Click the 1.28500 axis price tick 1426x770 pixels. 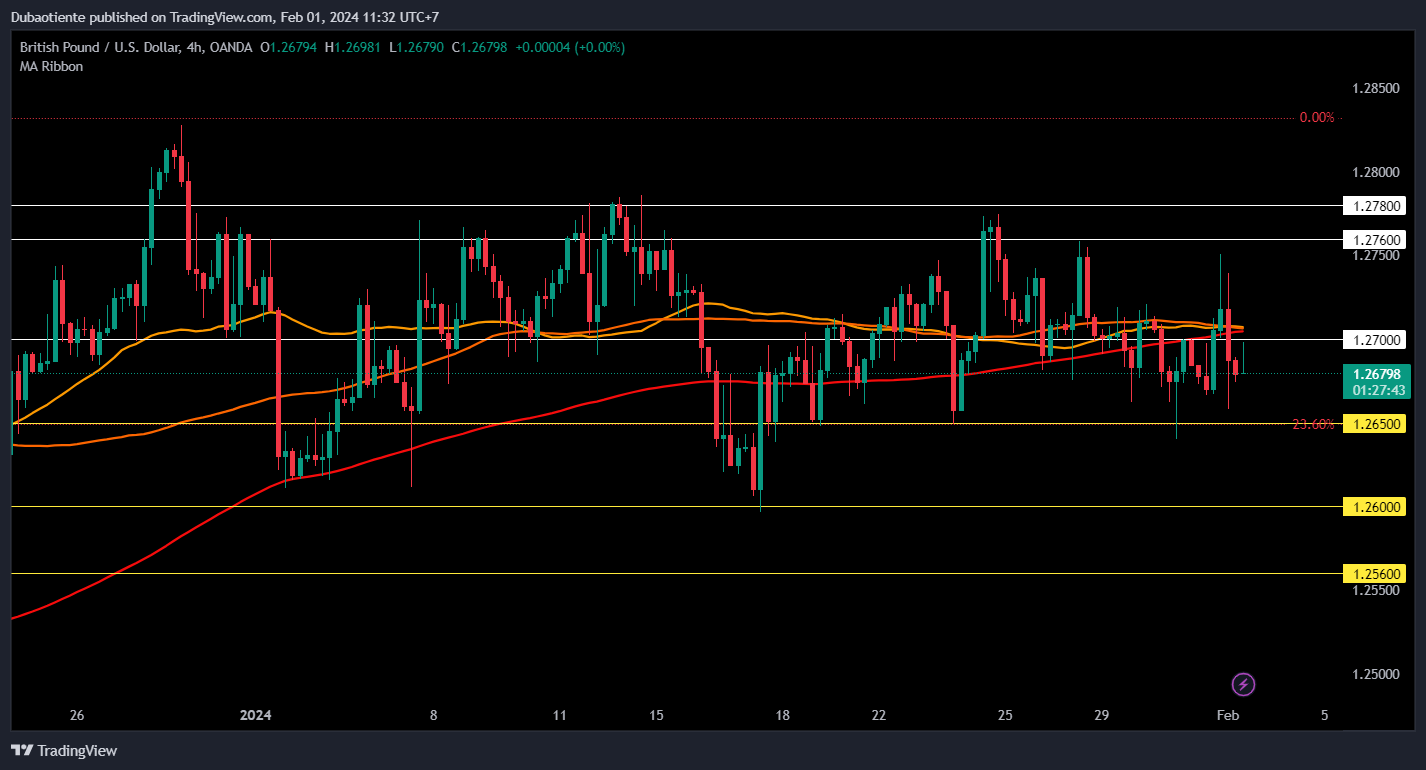point(1376,89)
